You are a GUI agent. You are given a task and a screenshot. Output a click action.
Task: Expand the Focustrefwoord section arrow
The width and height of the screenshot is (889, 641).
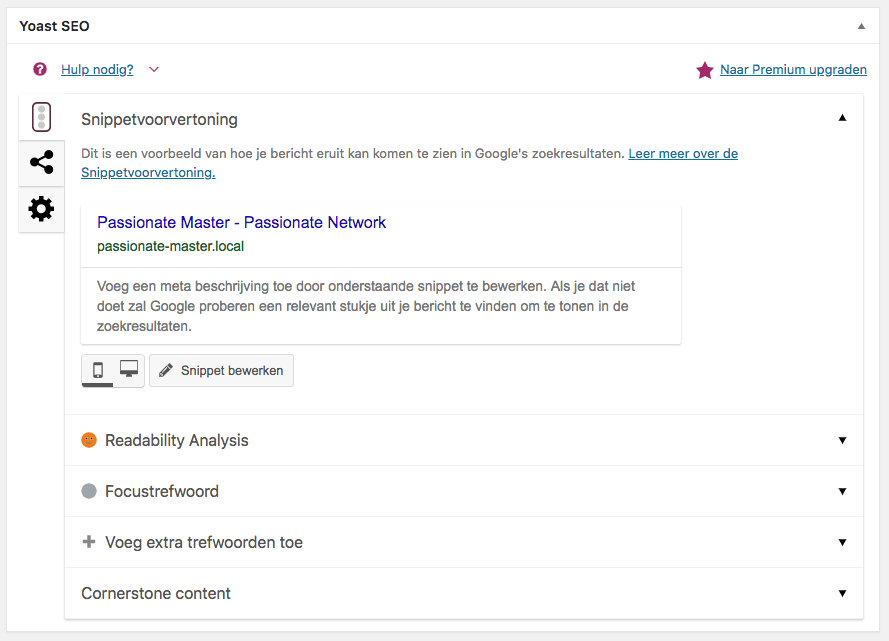coord(843,491)
